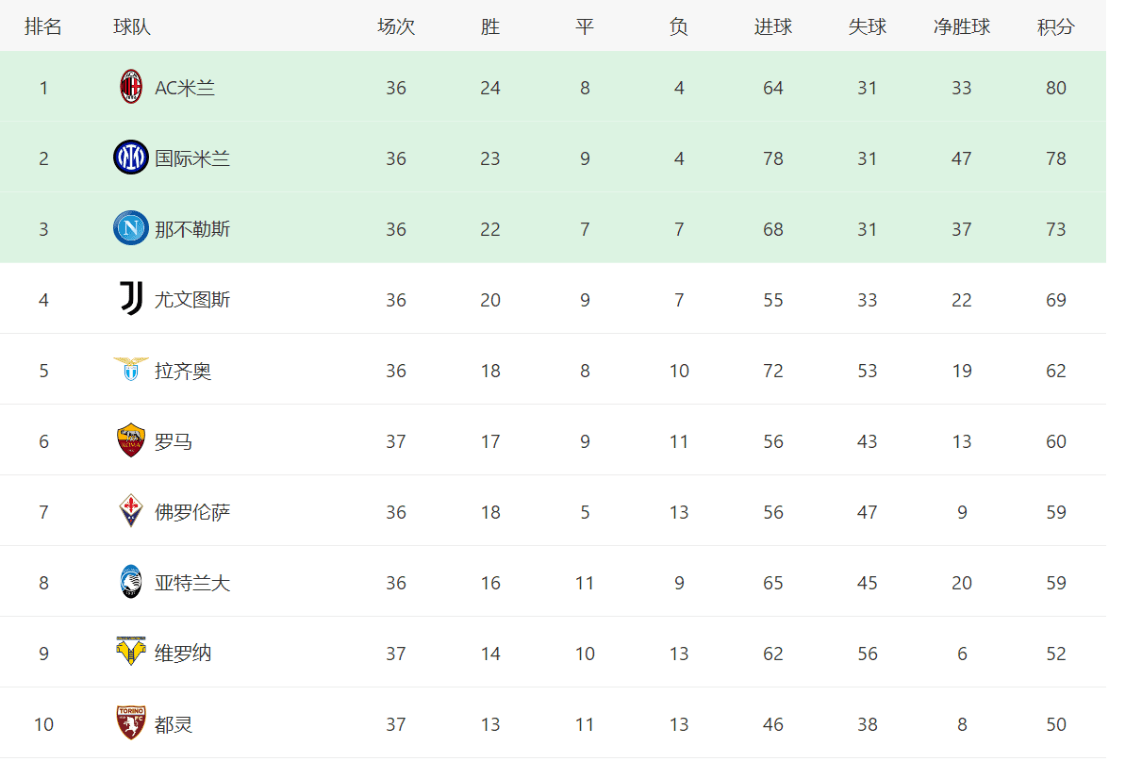The height and width of the screenshot is (764, 1125).
Task: Click the Hellas Verona yellow crest
Action: (131, 651)
